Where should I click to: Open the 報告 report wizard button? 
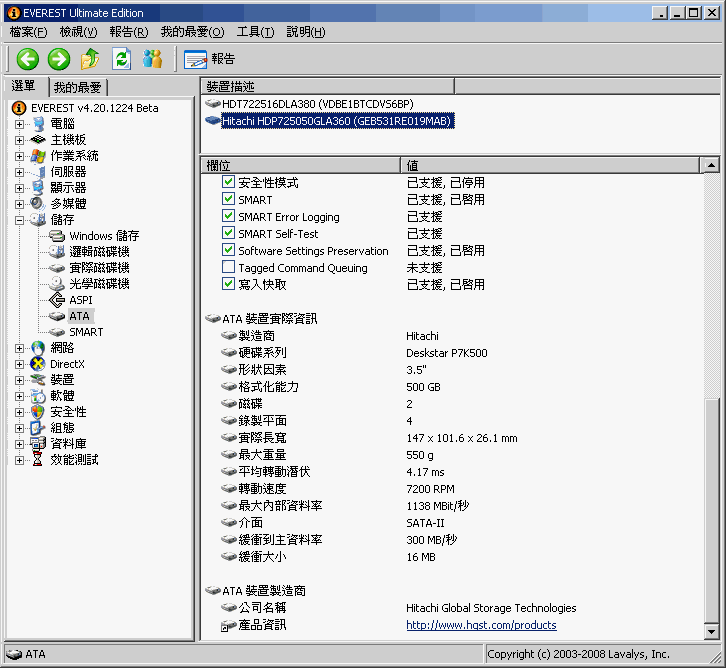click(209, 59)
